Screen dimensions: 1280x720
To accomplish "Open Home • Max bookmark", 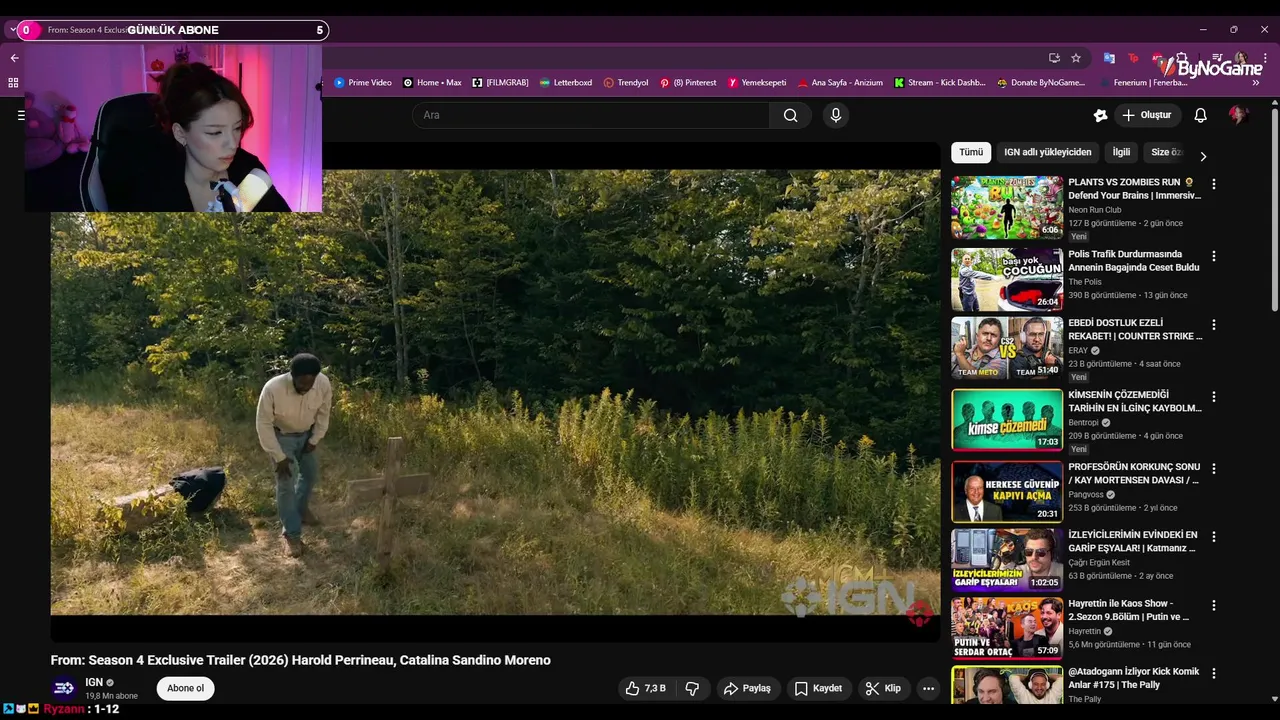I will click(432, 83).
